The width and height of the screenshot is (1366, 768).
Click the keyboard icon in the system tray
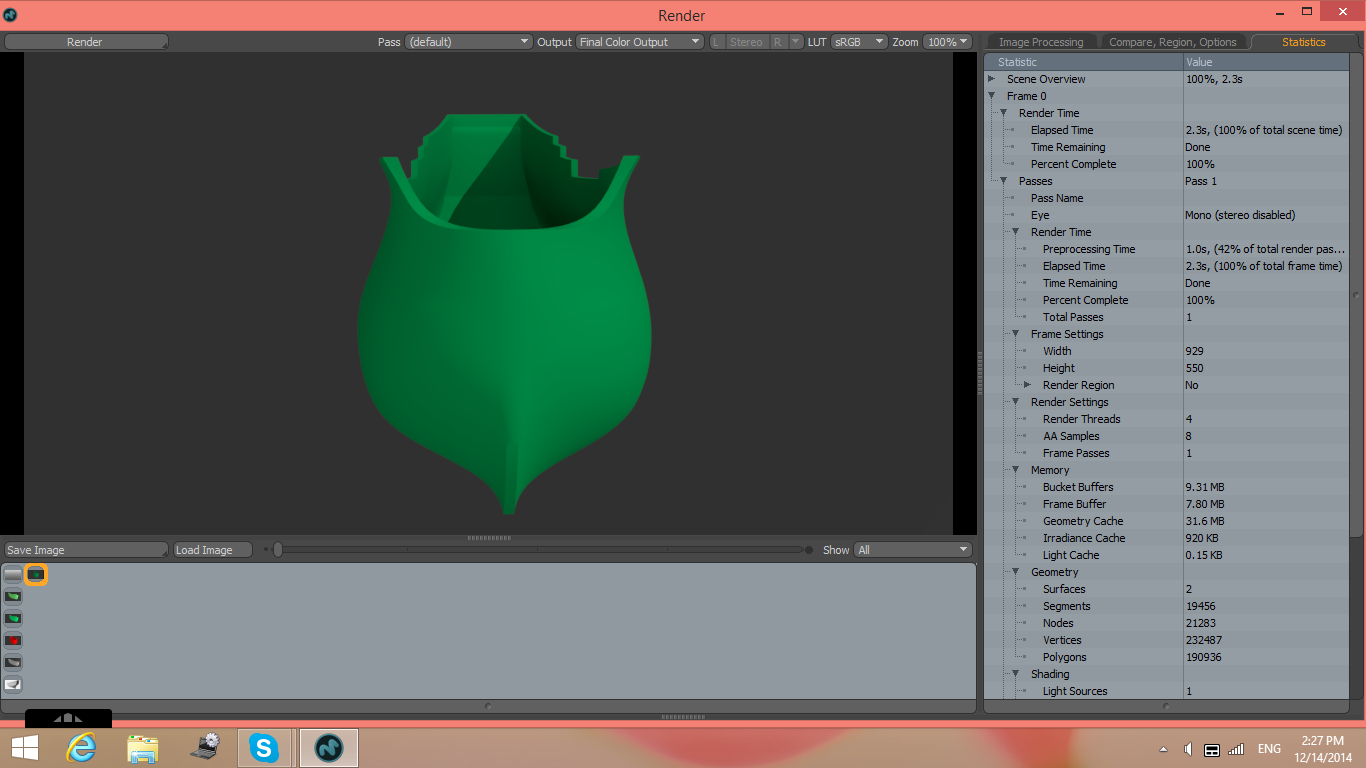1211,749
